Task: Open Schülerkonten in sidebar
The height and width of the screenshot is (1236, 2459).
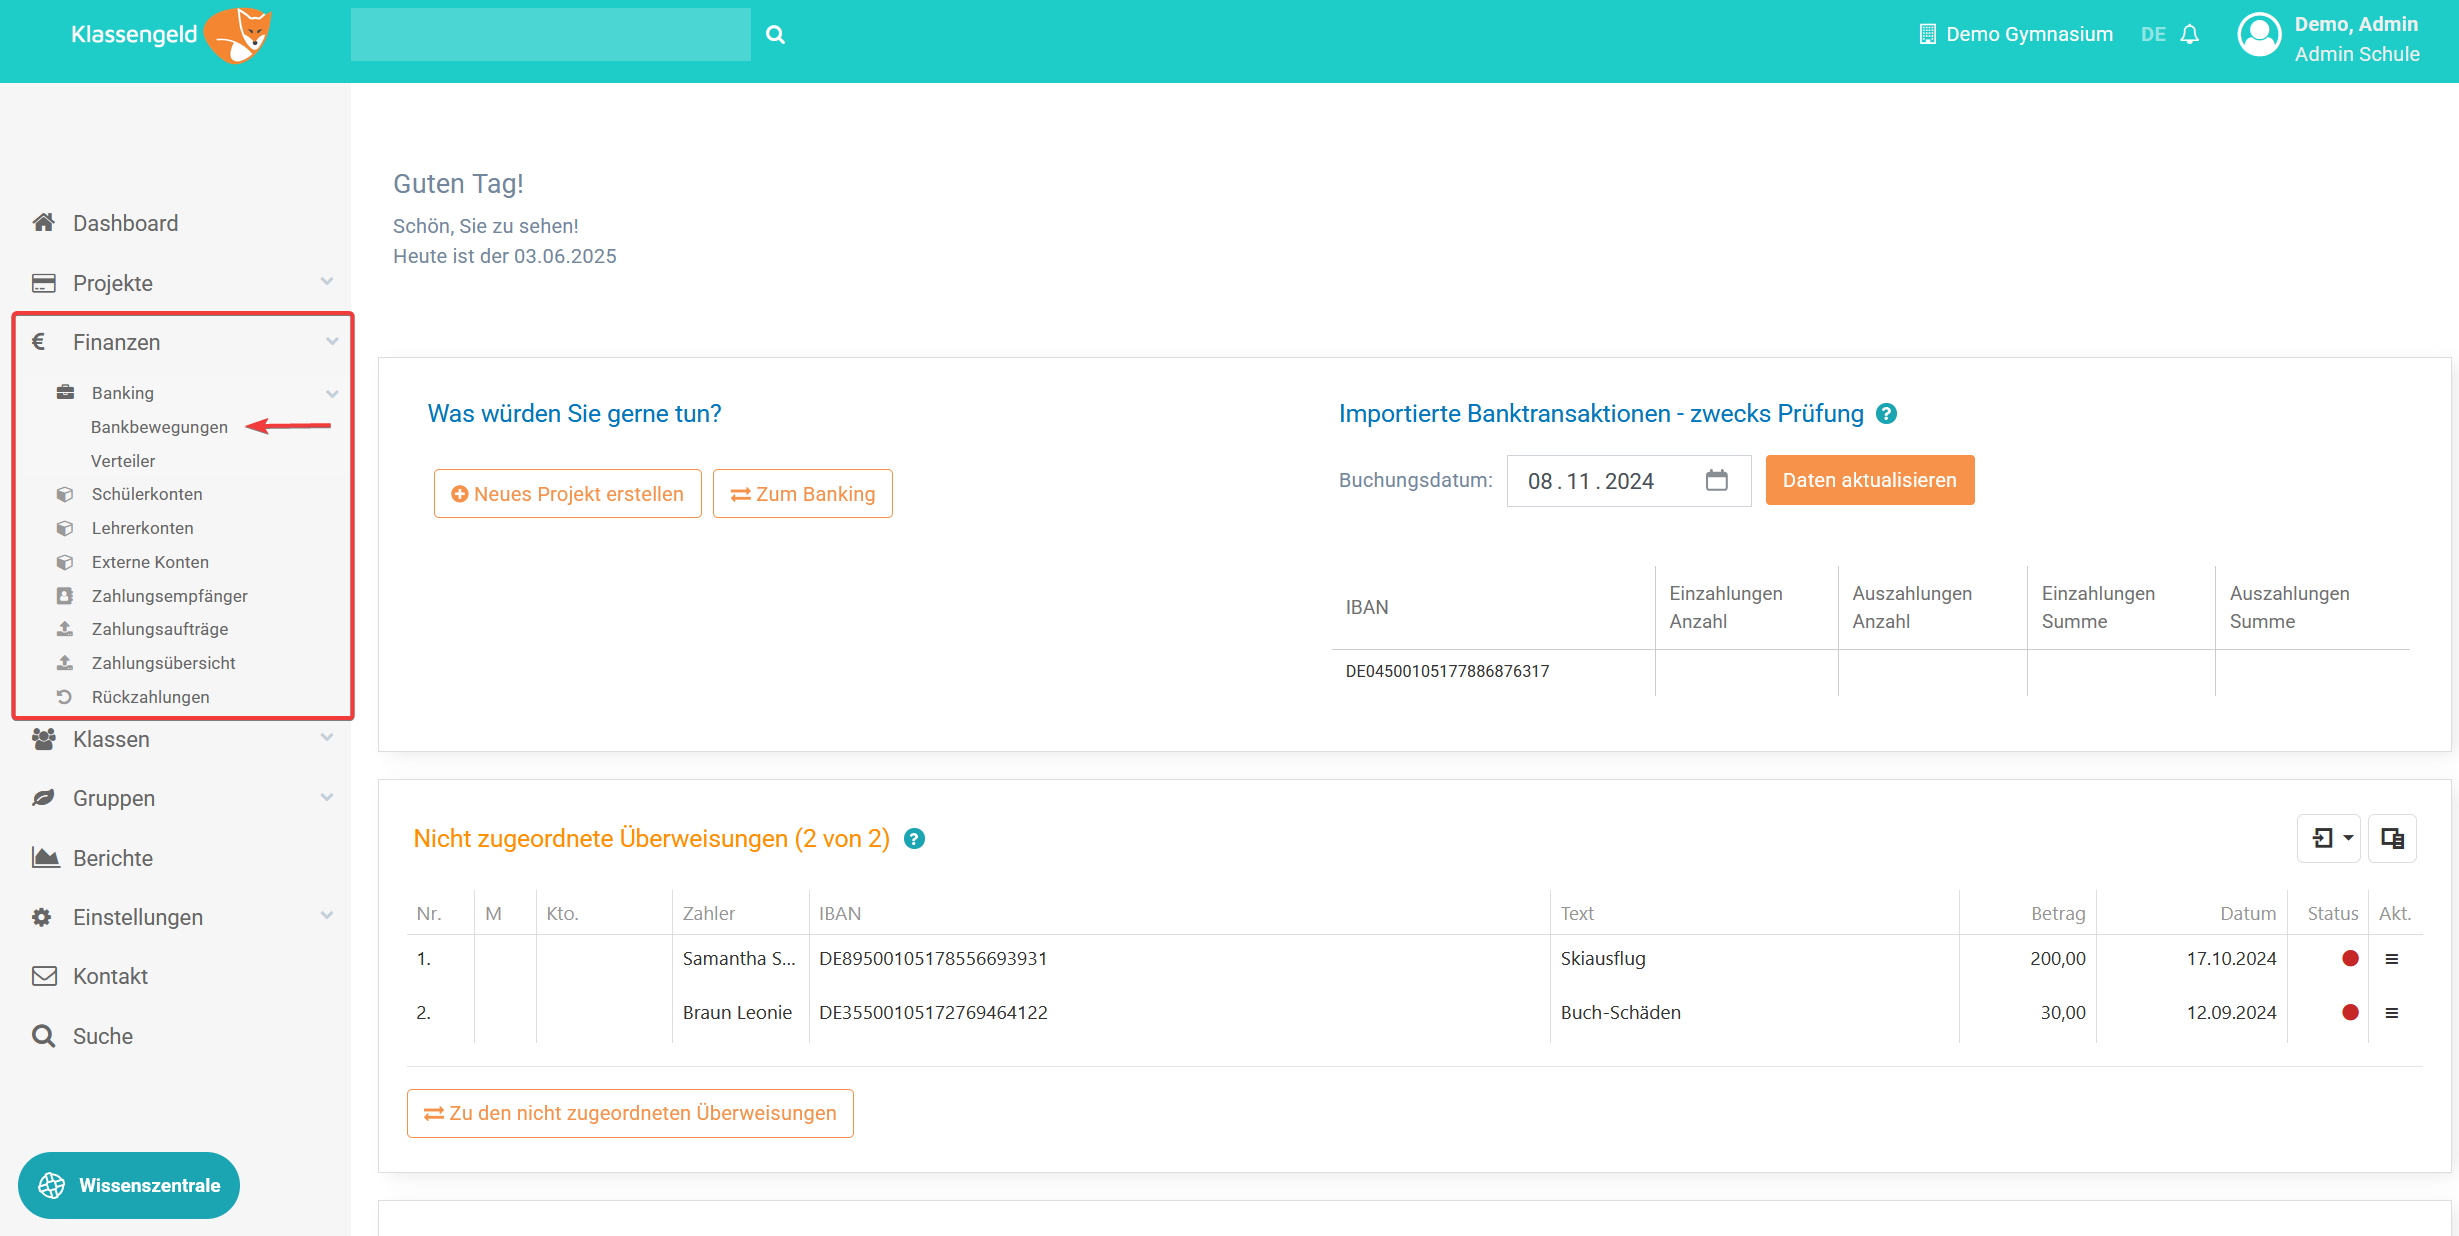Action: [x=147, y=494]
